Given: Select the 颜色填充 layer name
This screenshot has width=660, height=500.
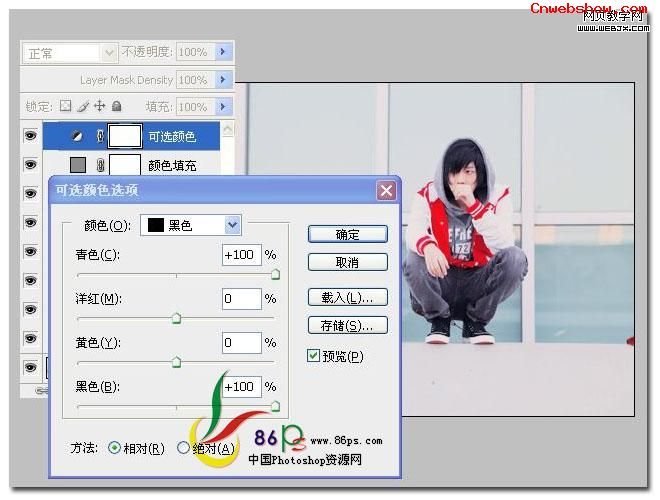Looking at the screenshot, I should [x=172, y=165].
